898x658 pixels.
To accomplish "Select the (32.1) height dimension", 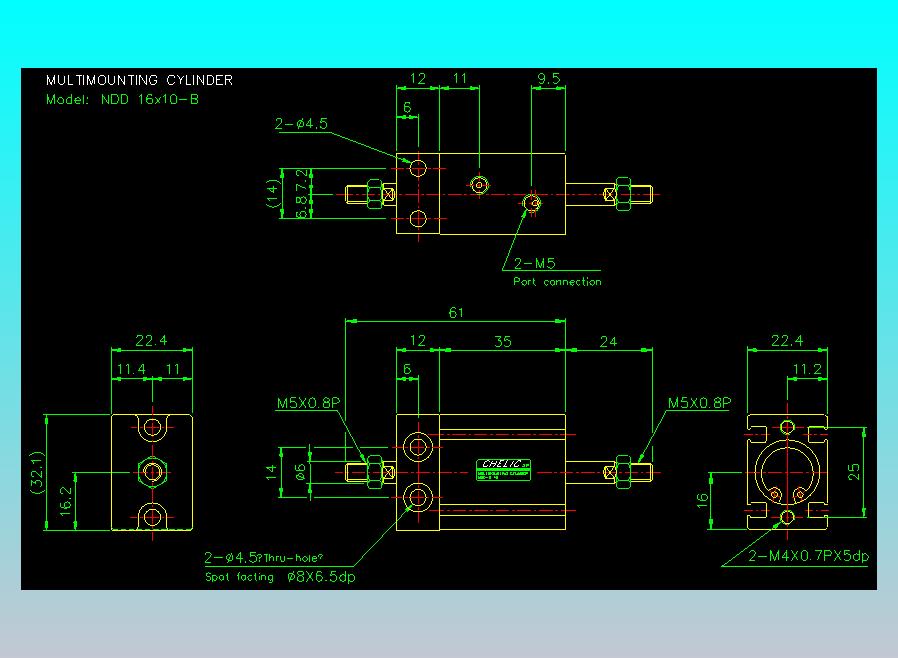I will click(x=36, y=472).
